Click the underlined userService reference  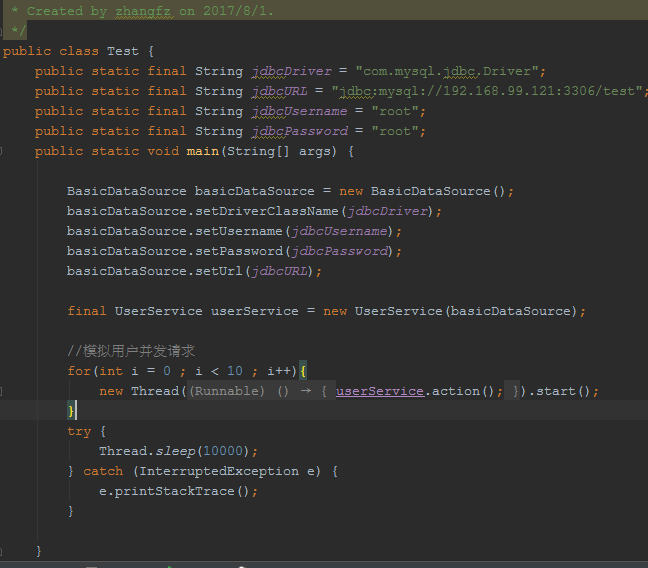tap(379, 391)
